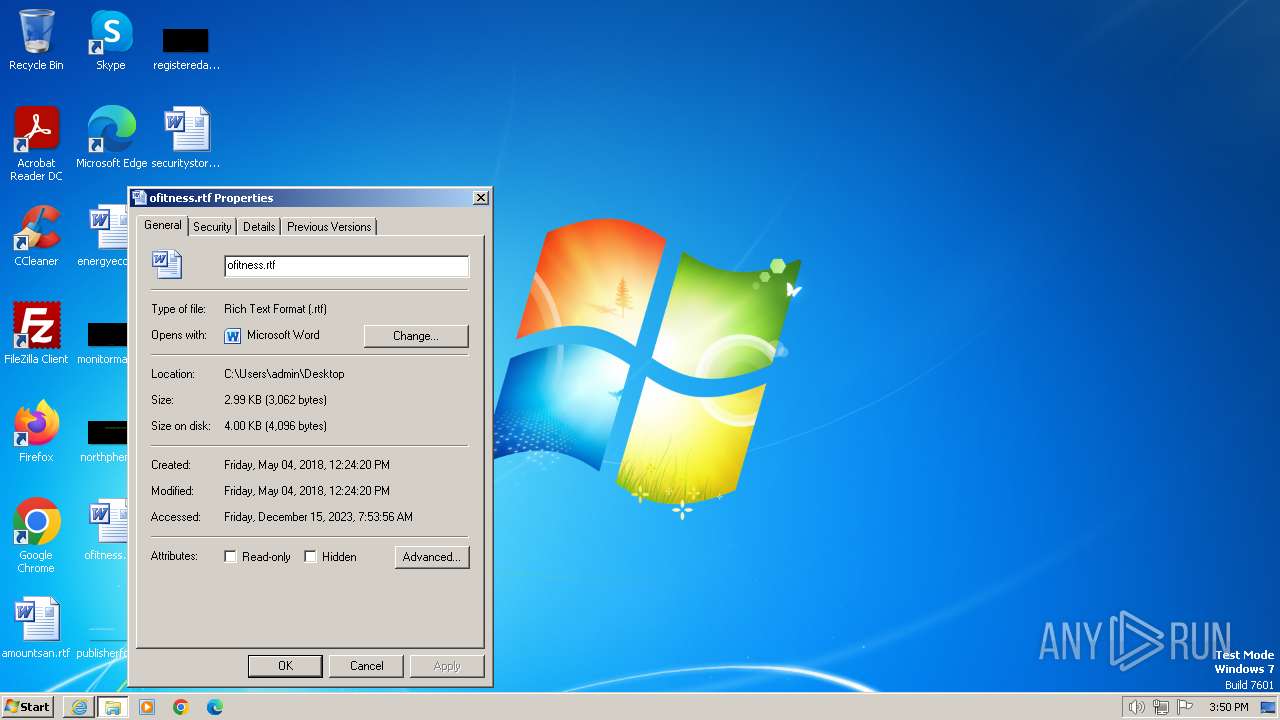Open Google Chrome desktop shortcut
This screenshot has width=1280, height=720.
click(x=36, y=536)
